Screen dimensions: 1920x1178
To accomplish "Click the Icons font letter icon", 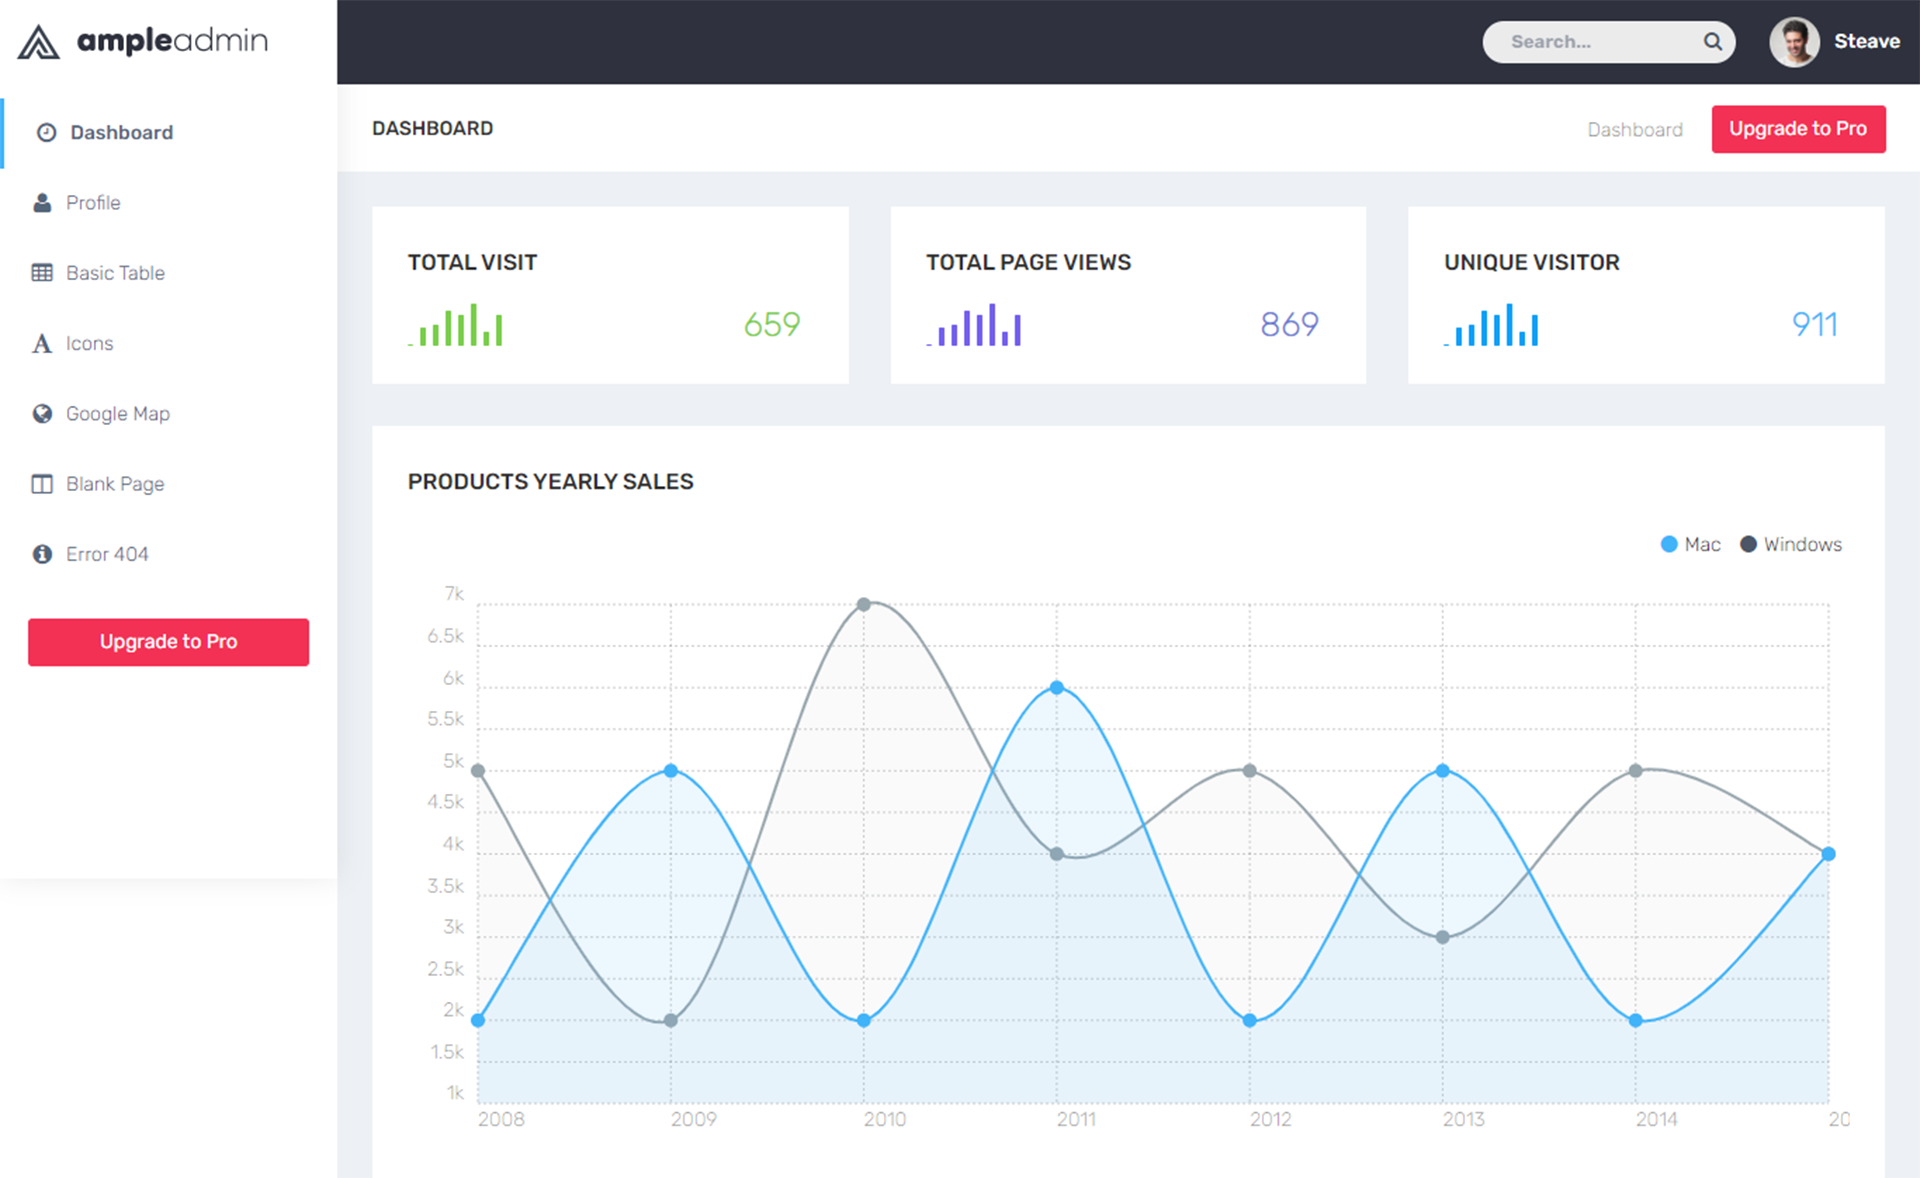I will tap(42, 344).
